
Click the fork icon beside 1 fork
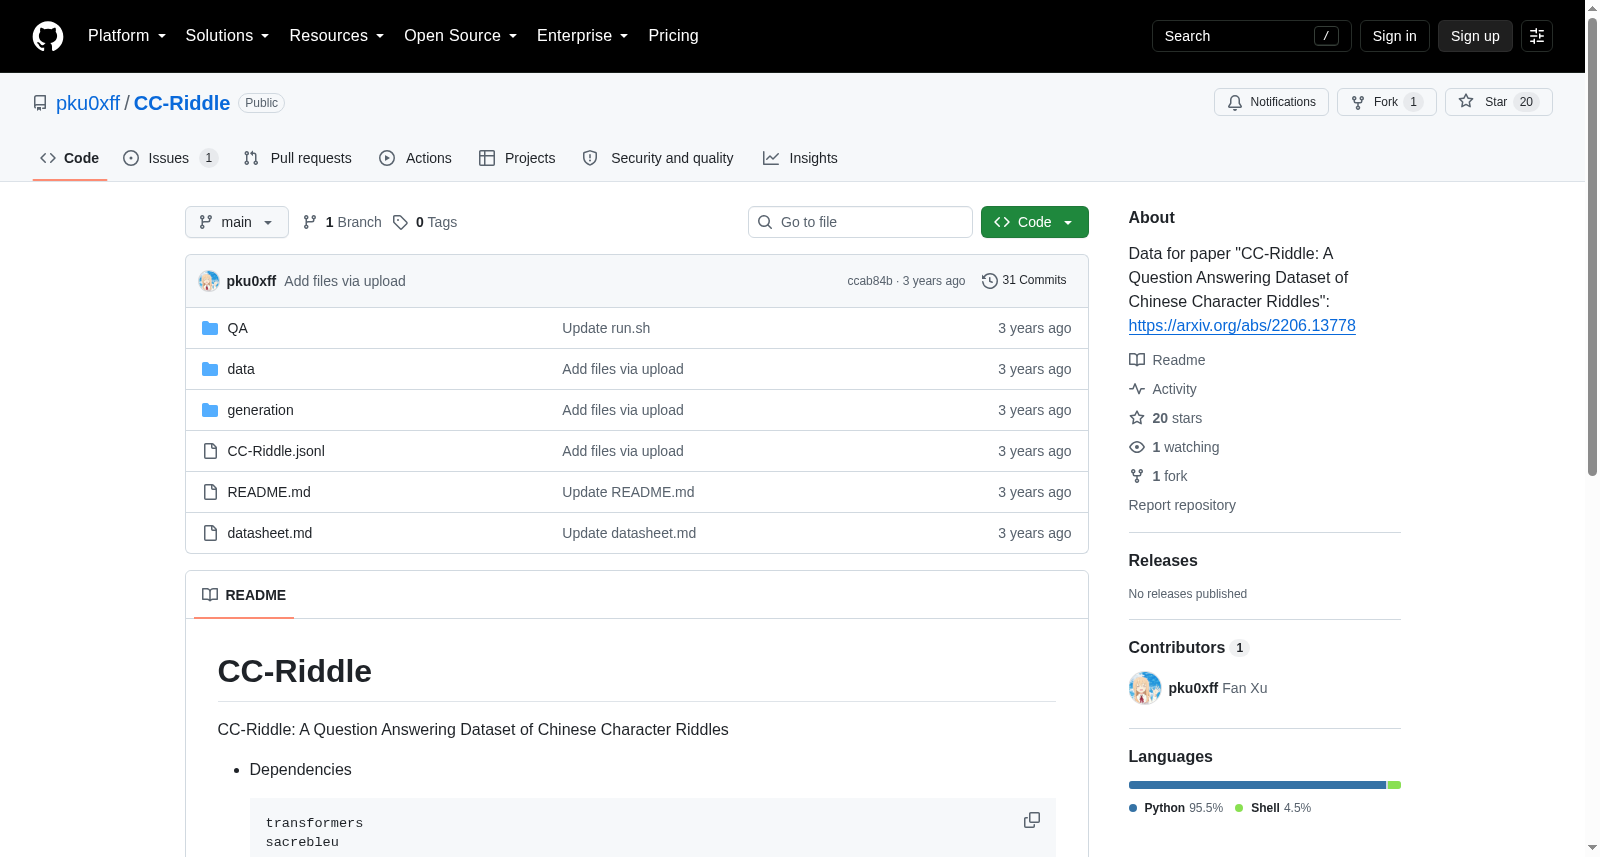pyautogui.click(x=1137, y=476)
